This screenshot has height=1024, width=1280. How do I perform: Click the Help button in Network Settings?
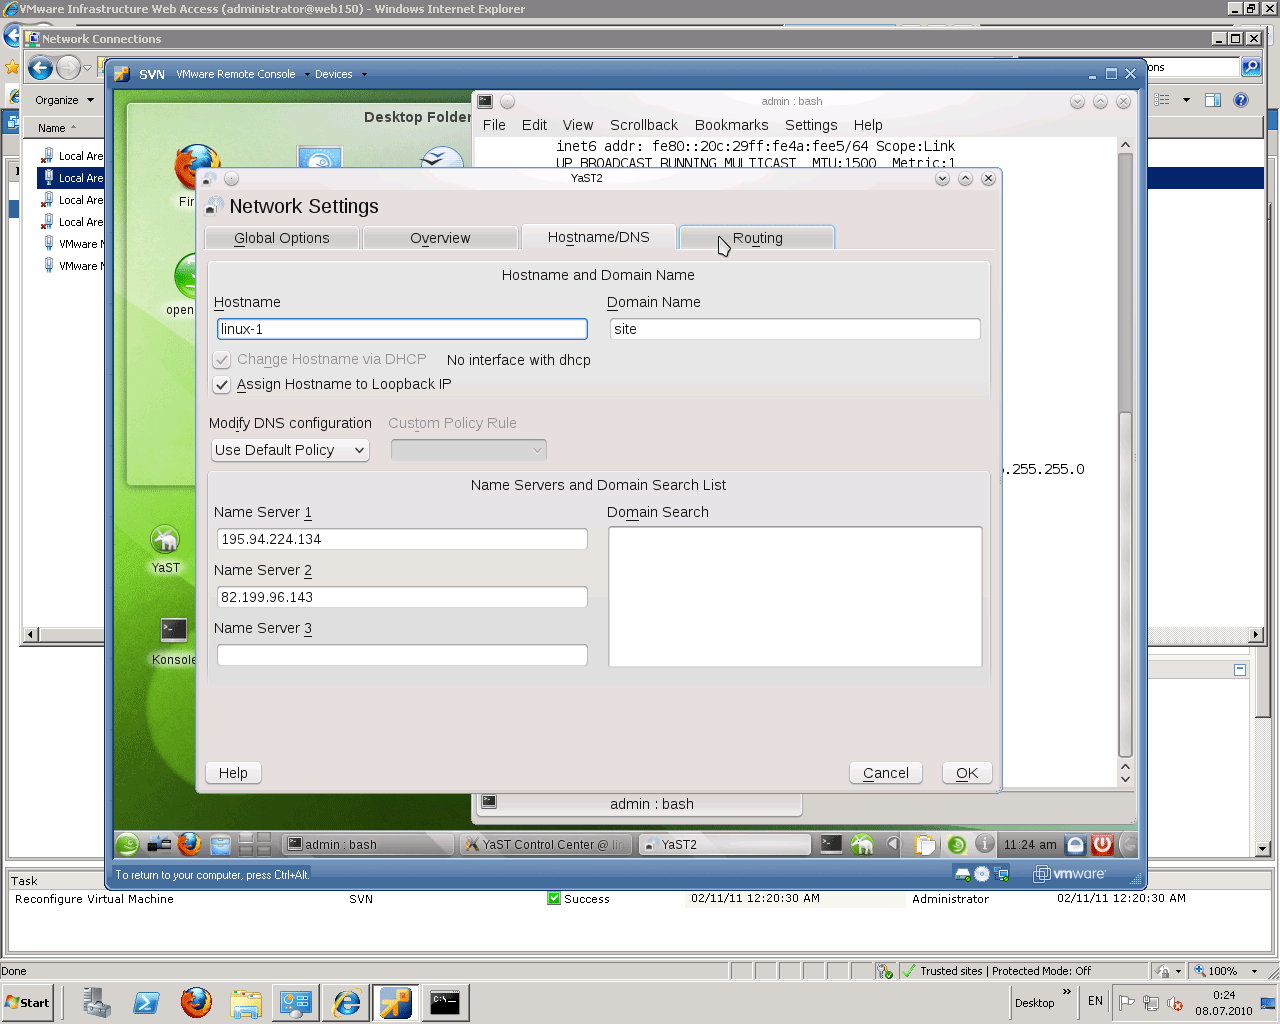(233, 773)
